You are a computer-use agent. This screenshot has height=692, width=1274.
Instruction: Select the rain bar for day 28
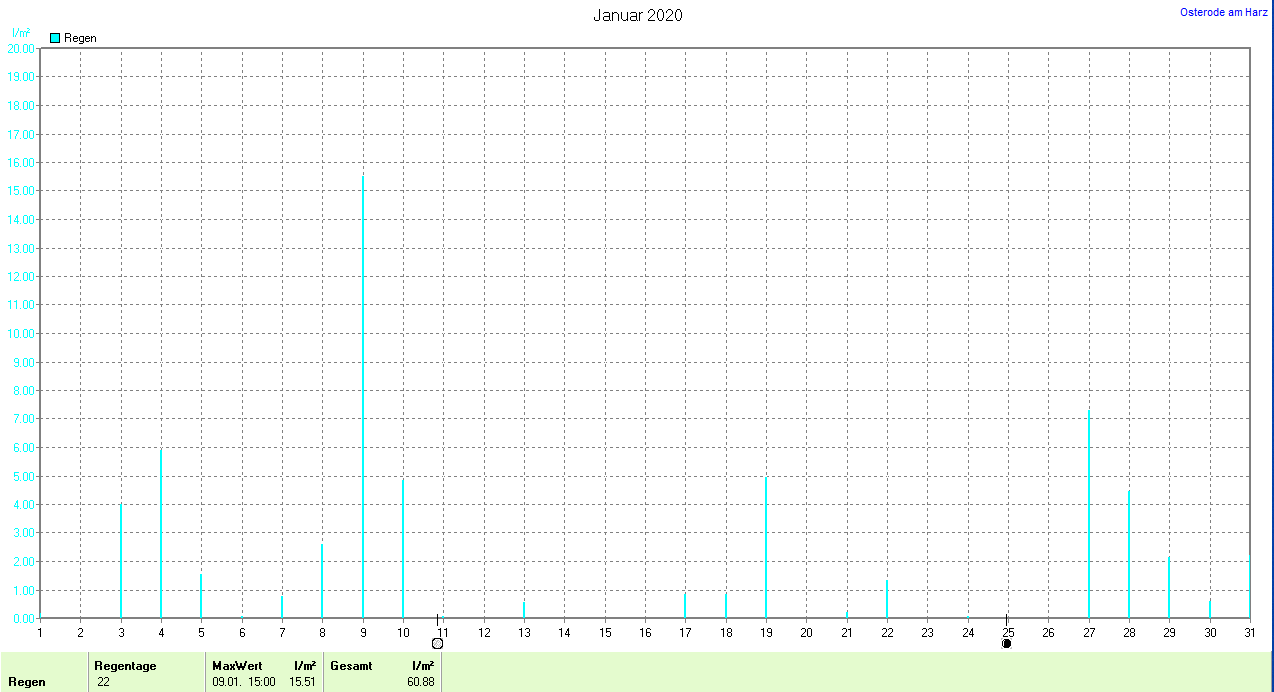tap(1129, 555)
